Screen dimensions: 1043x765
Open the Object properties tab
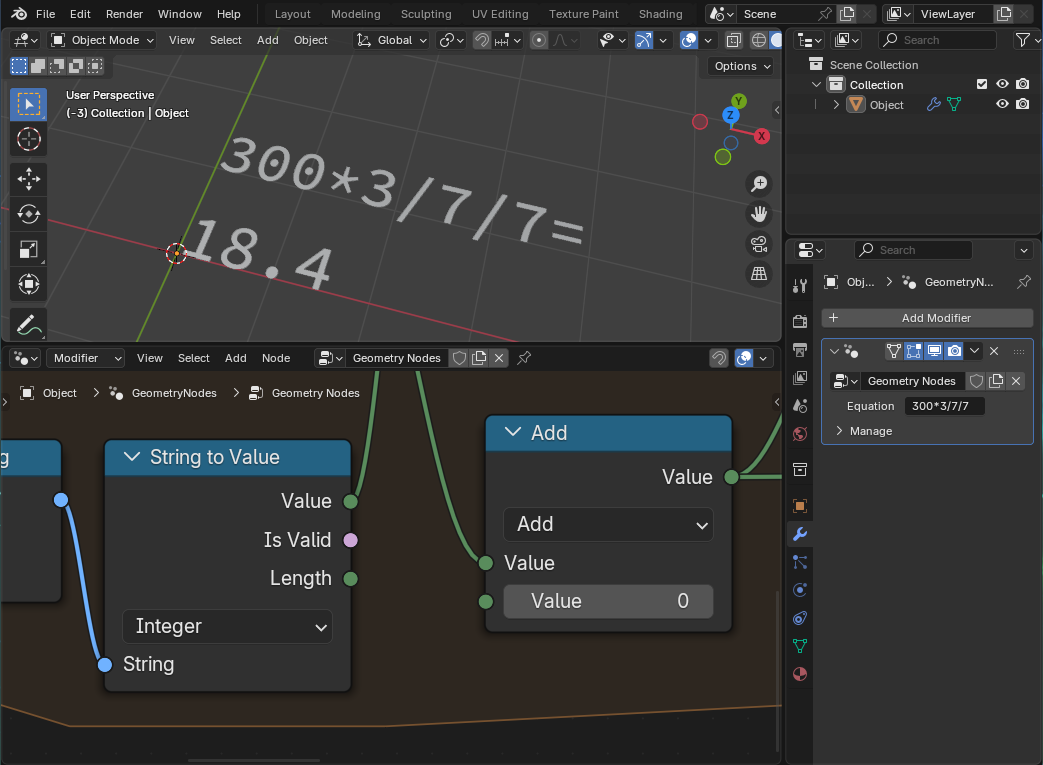point(800,506)
